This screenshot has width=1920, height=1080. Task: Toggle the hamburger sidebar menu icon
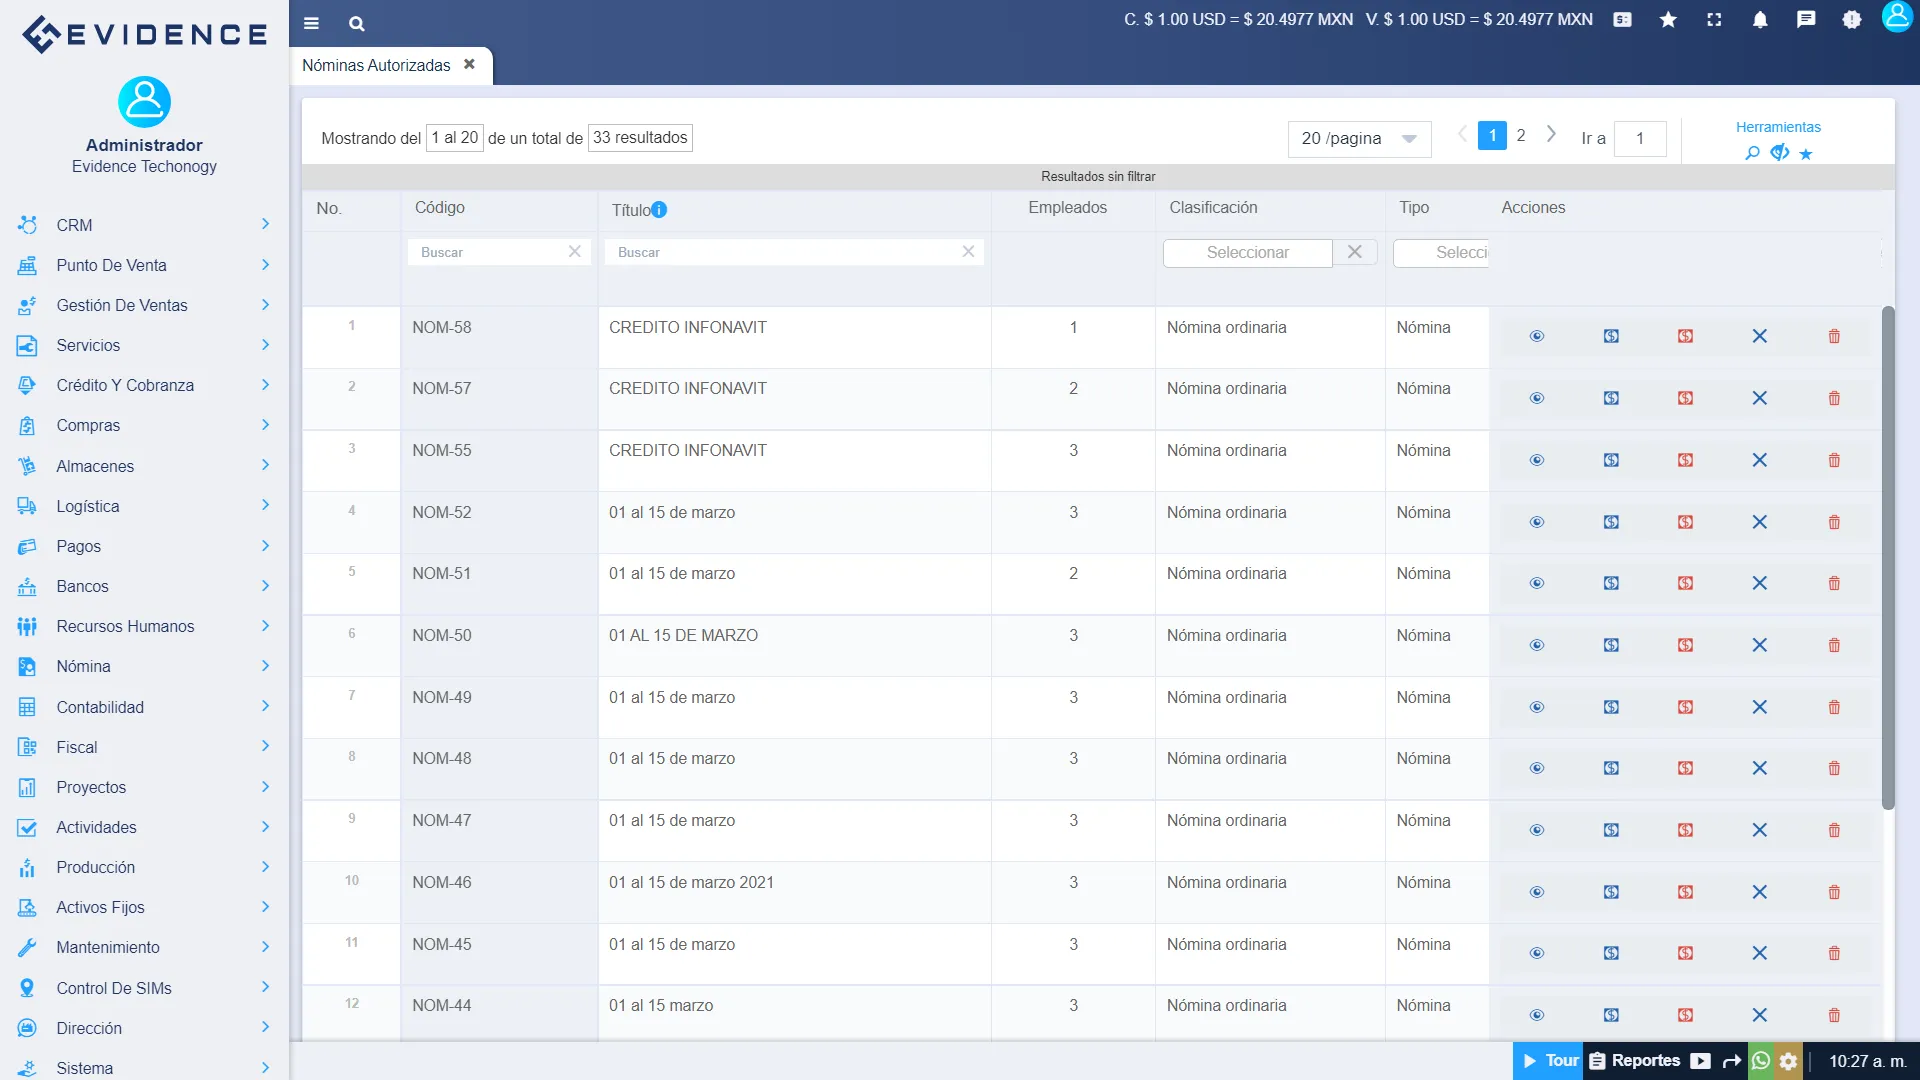pyautogui.click(x=311, y=24)
